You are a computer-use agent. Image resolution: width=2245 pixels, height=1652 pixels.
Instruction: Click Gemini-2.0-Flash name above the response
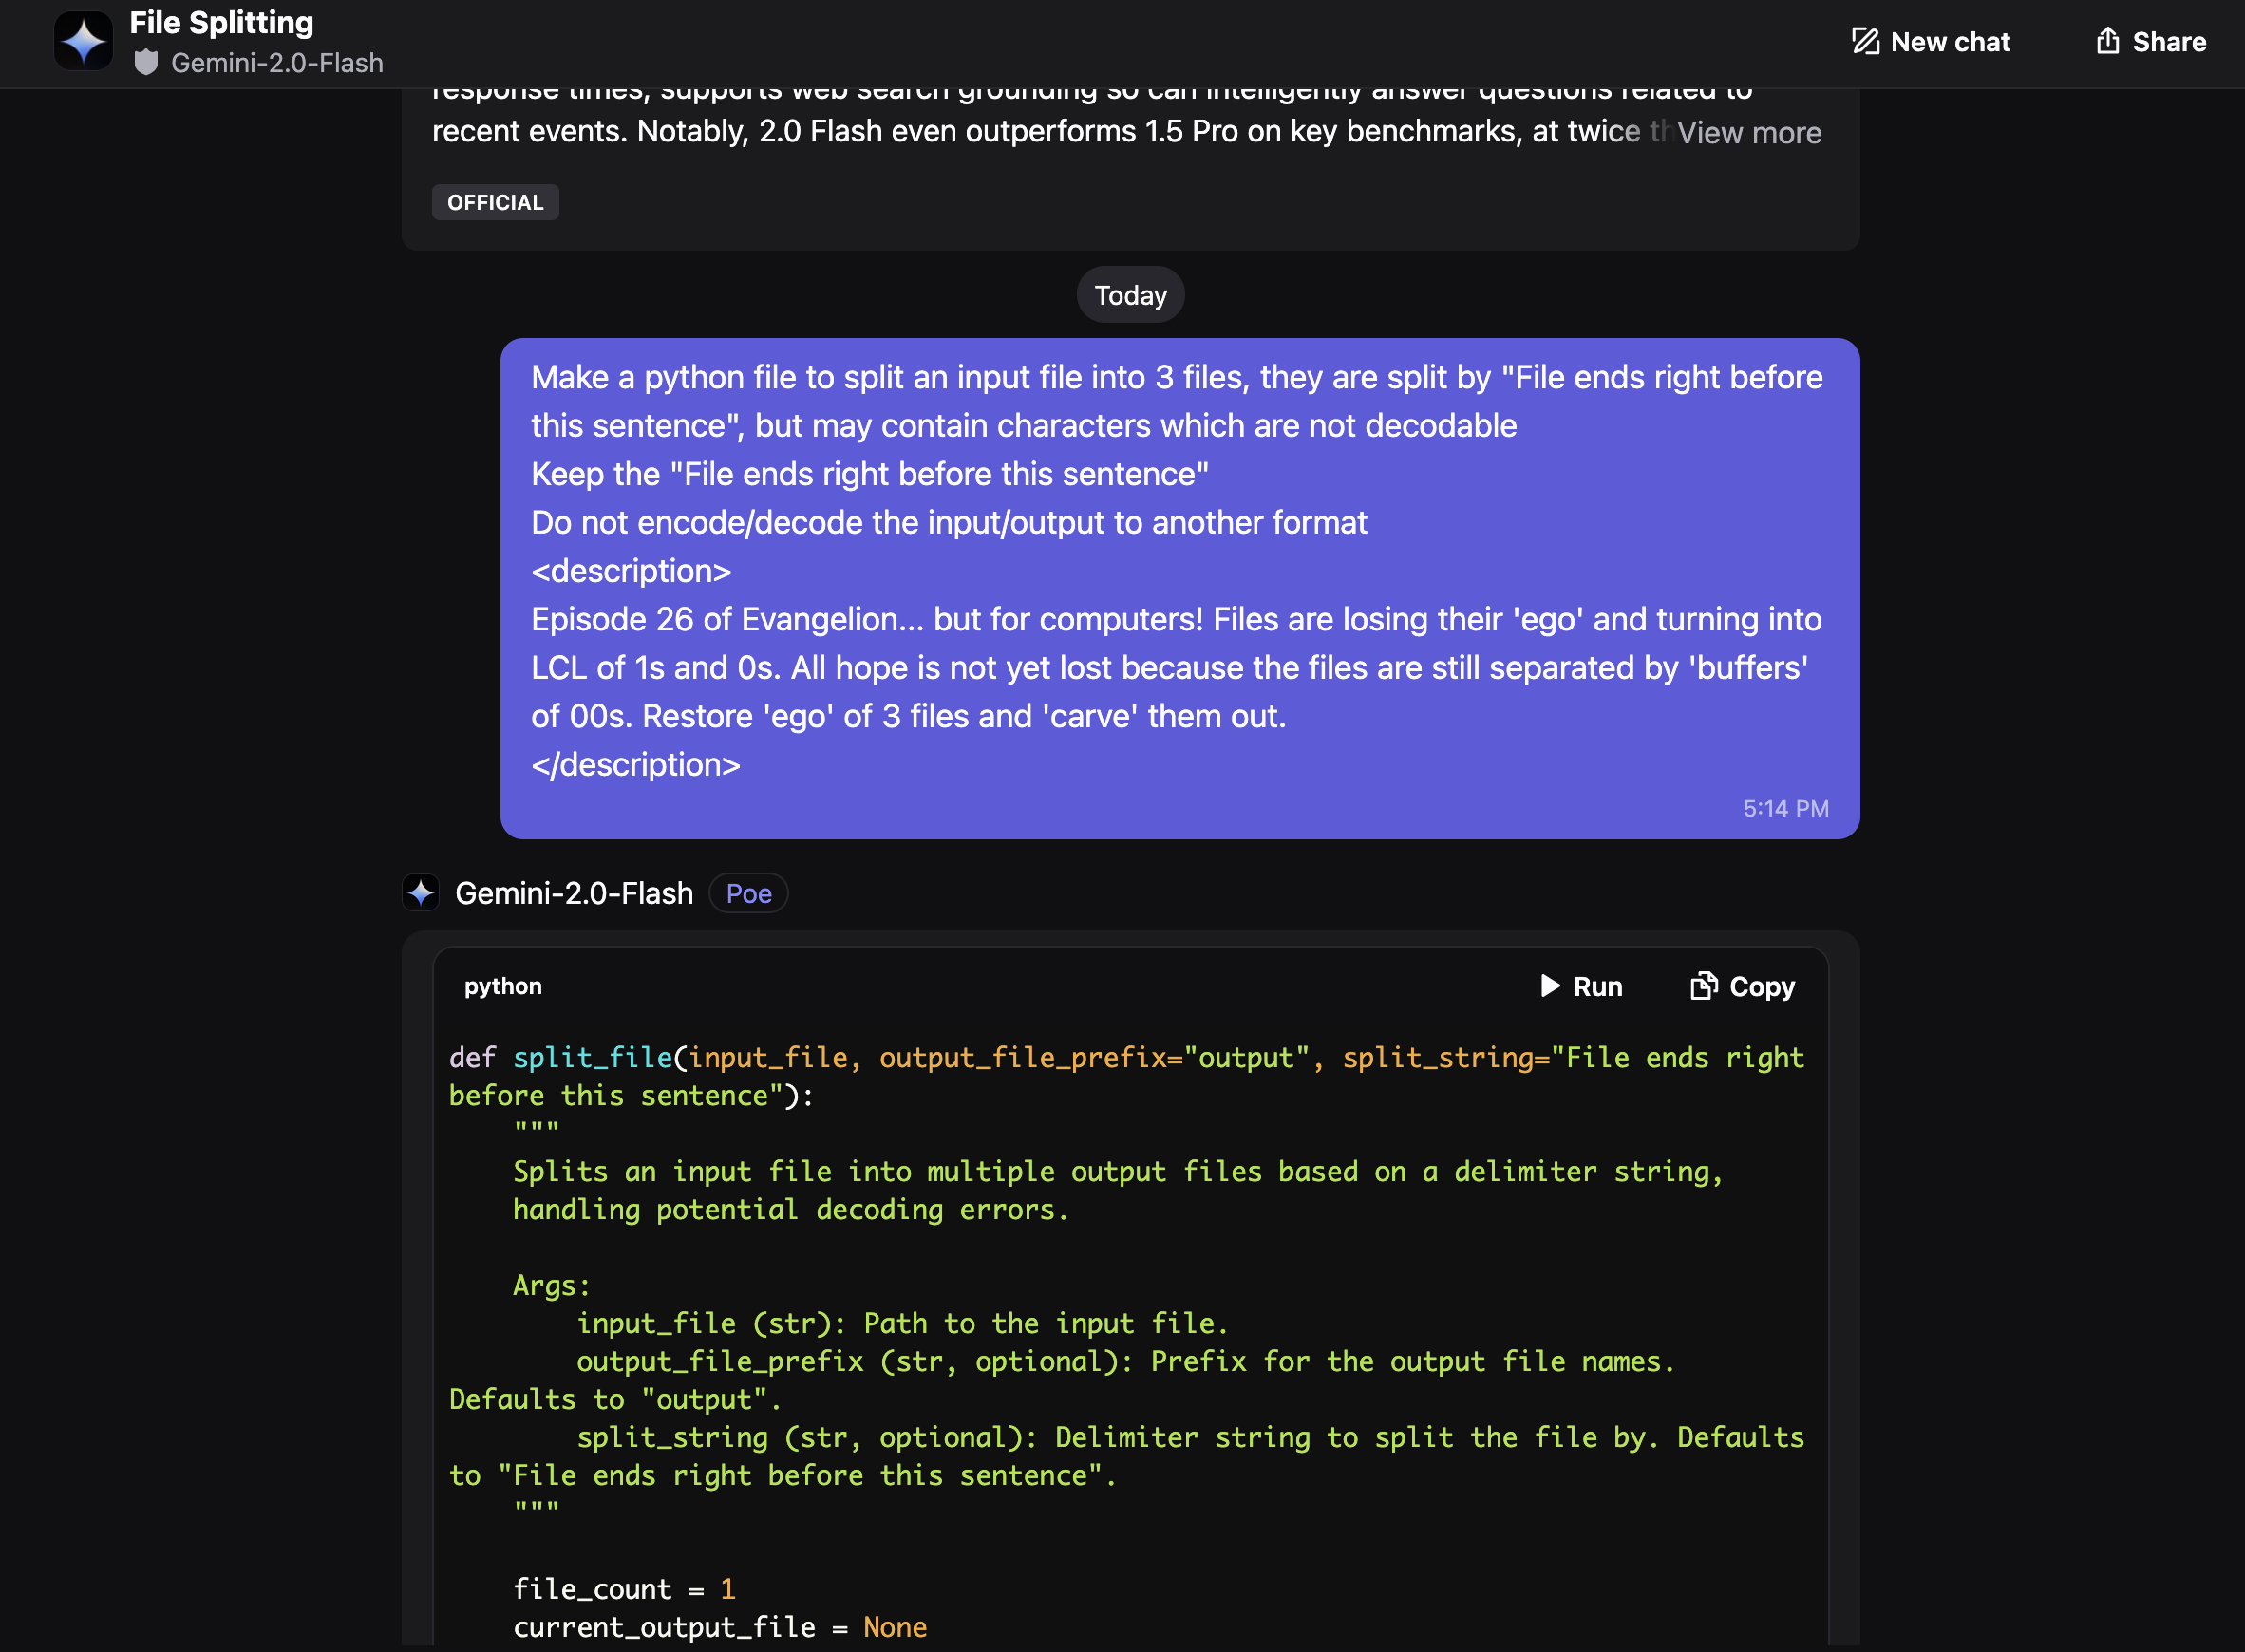click(574, 893)
